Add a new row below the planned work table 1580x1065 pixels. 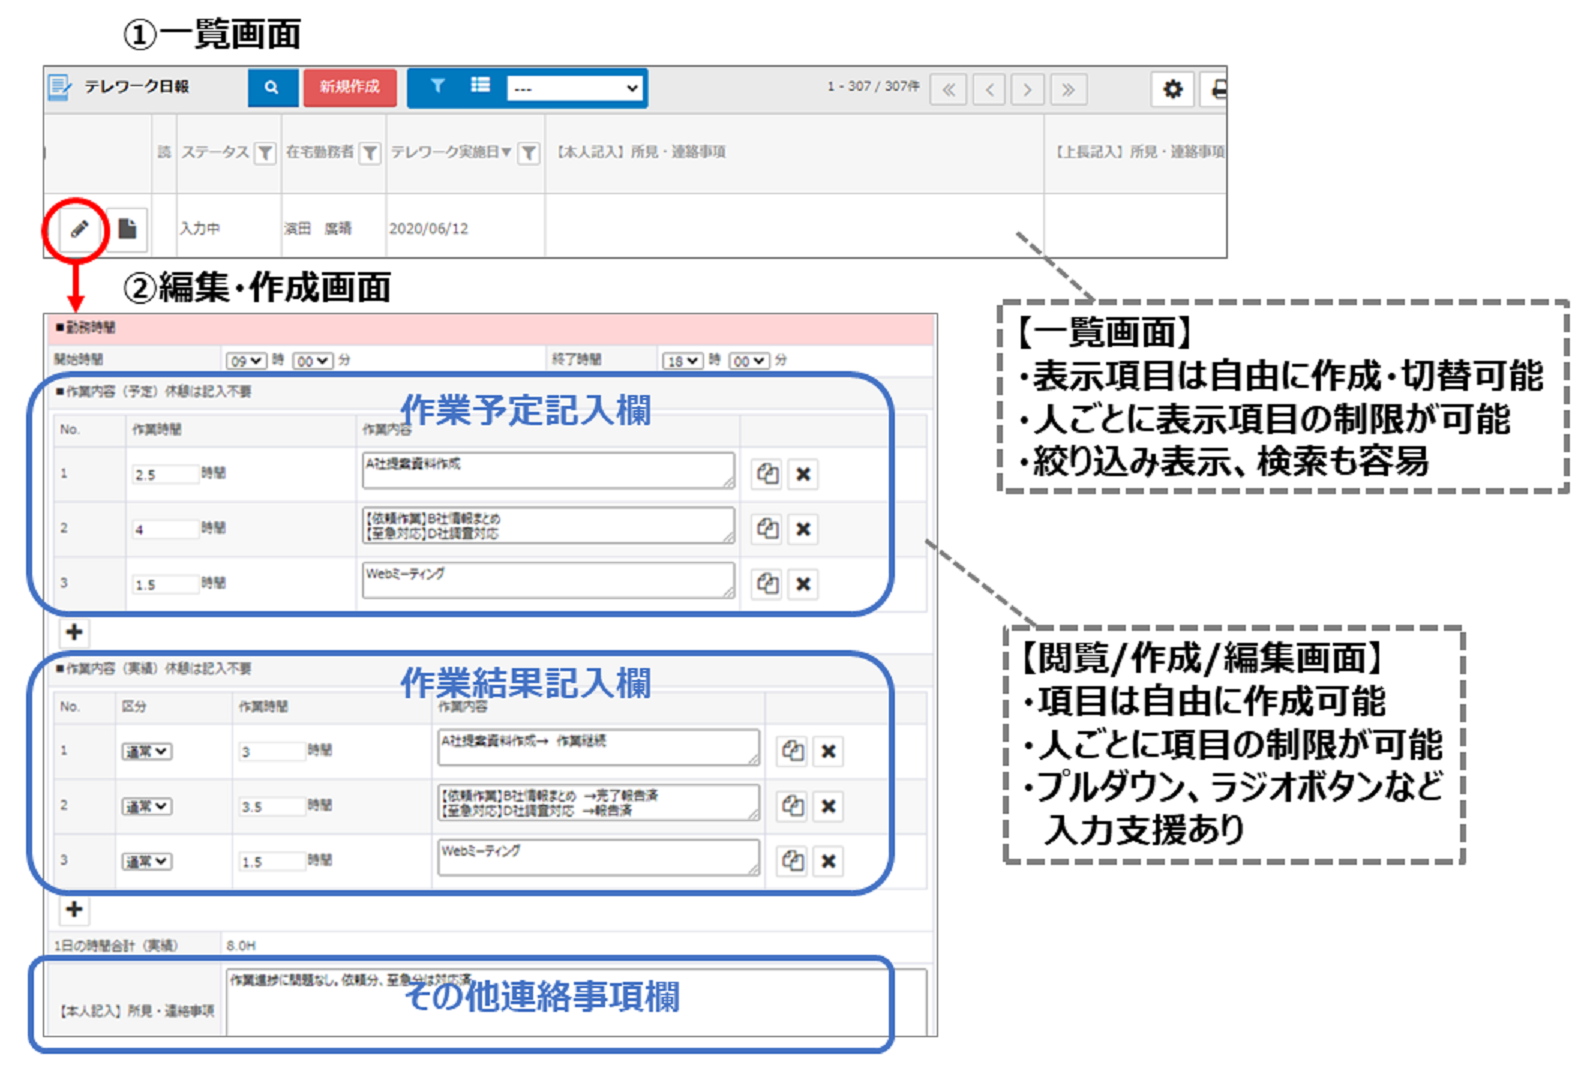tap(74, 632)
